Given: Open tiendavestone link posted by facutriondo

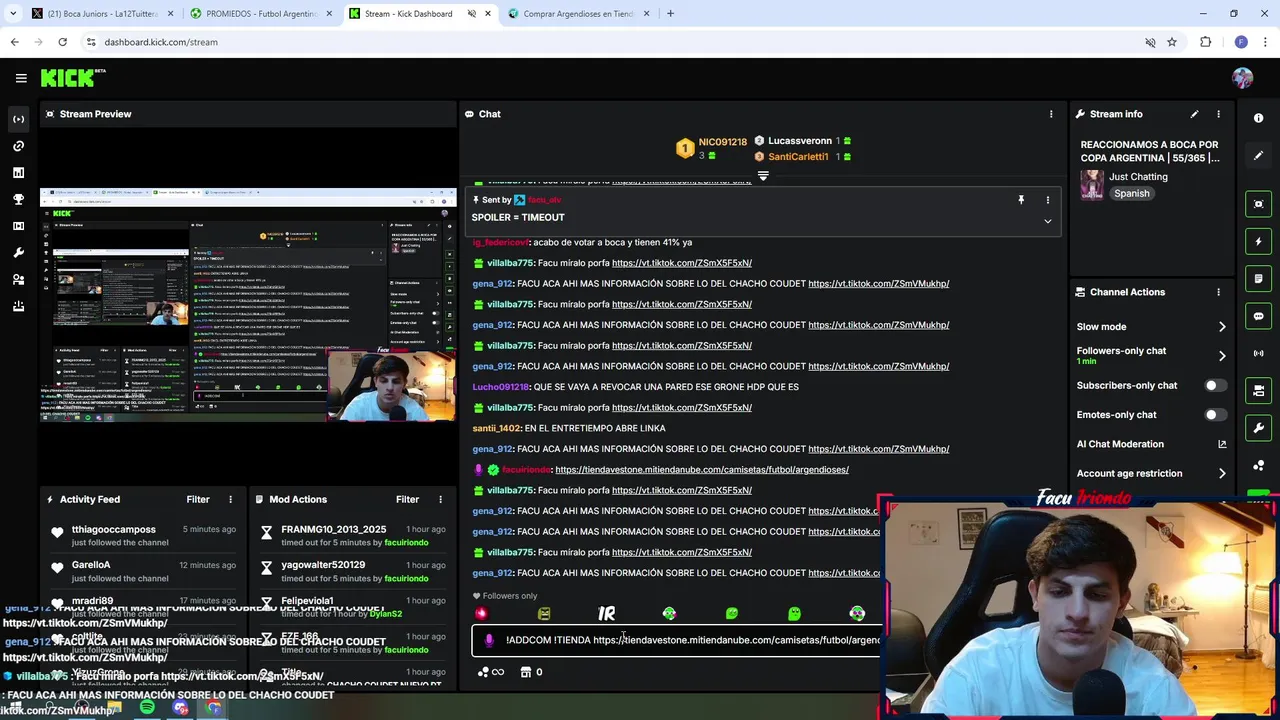Looking at the screenshot, I should tap(702, 469).
